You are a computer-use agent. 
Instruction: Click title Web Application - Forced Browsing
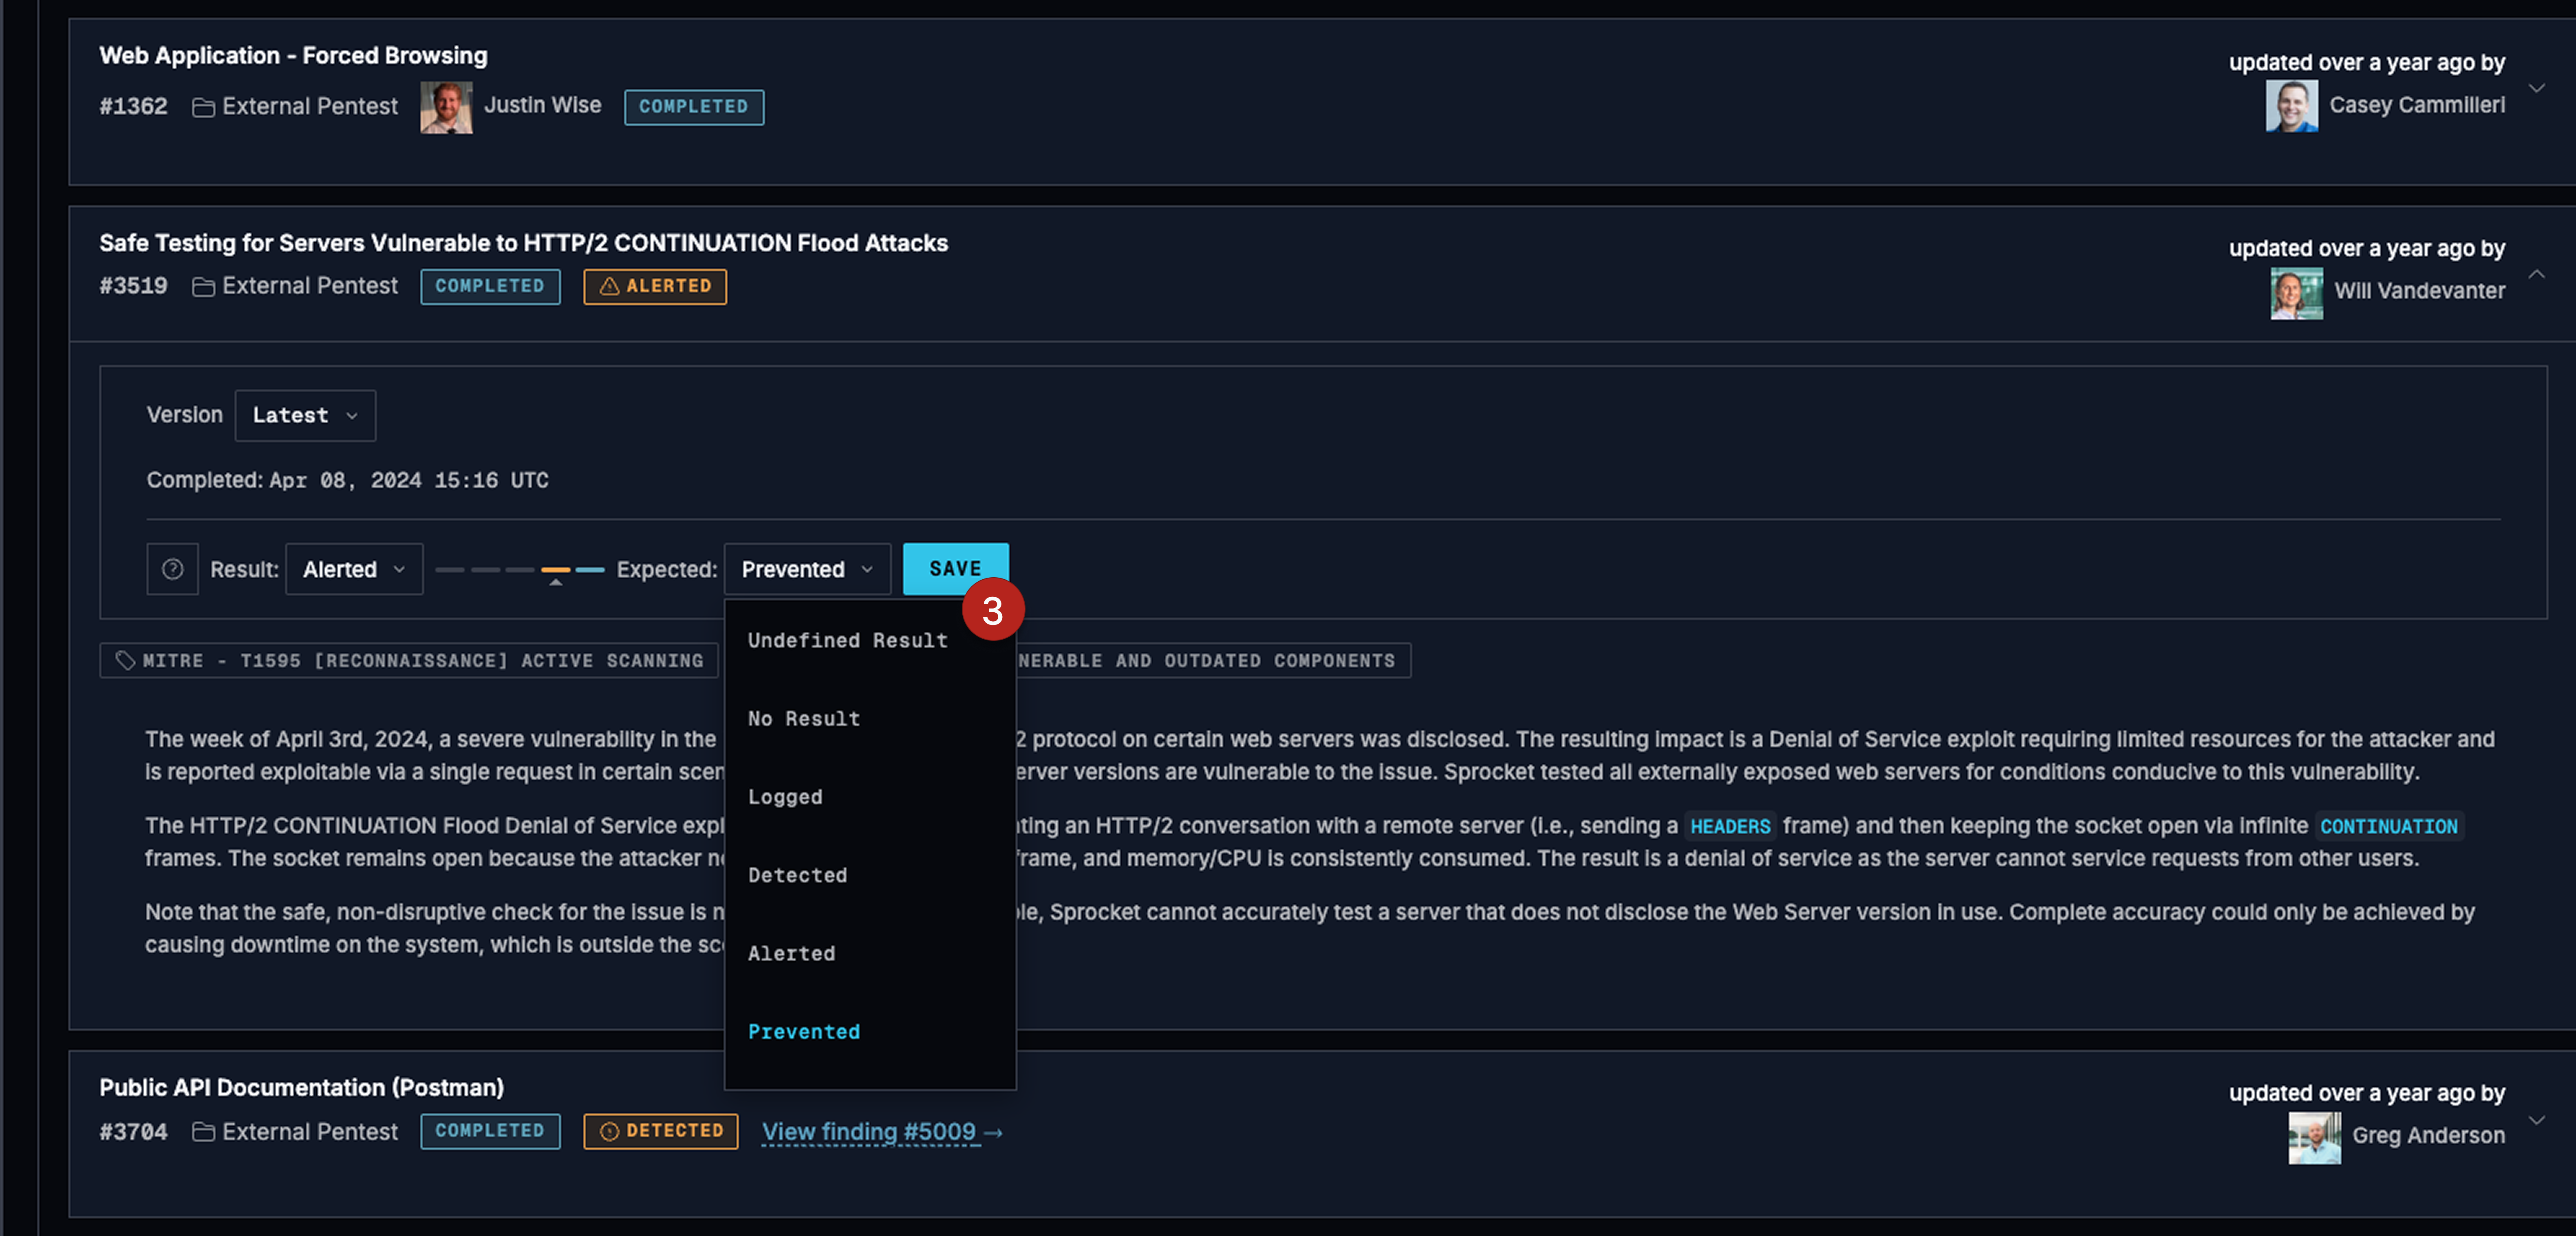click(x=293, y=56)
